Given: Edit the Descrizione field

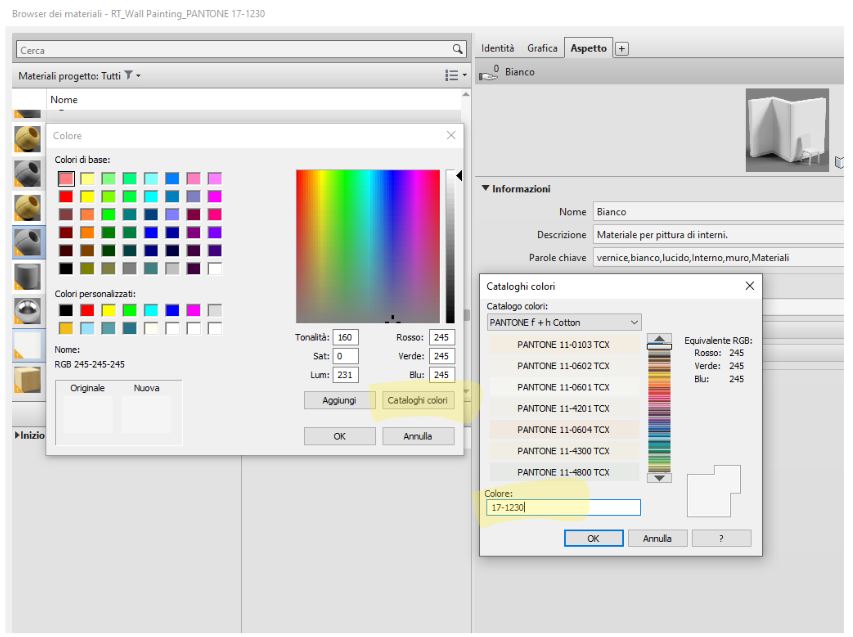Looking at the screenshot, I should tap(718, 234).
